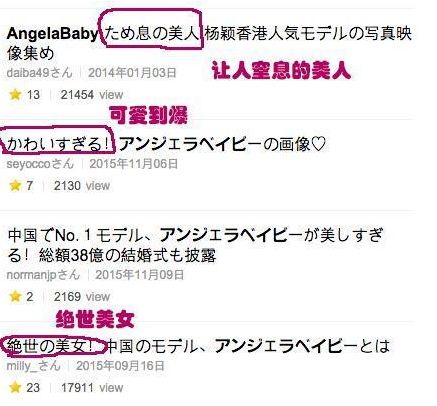Click the 2169 view count
The height and width of the screenshot is (406, 437).
coord(82,296)
